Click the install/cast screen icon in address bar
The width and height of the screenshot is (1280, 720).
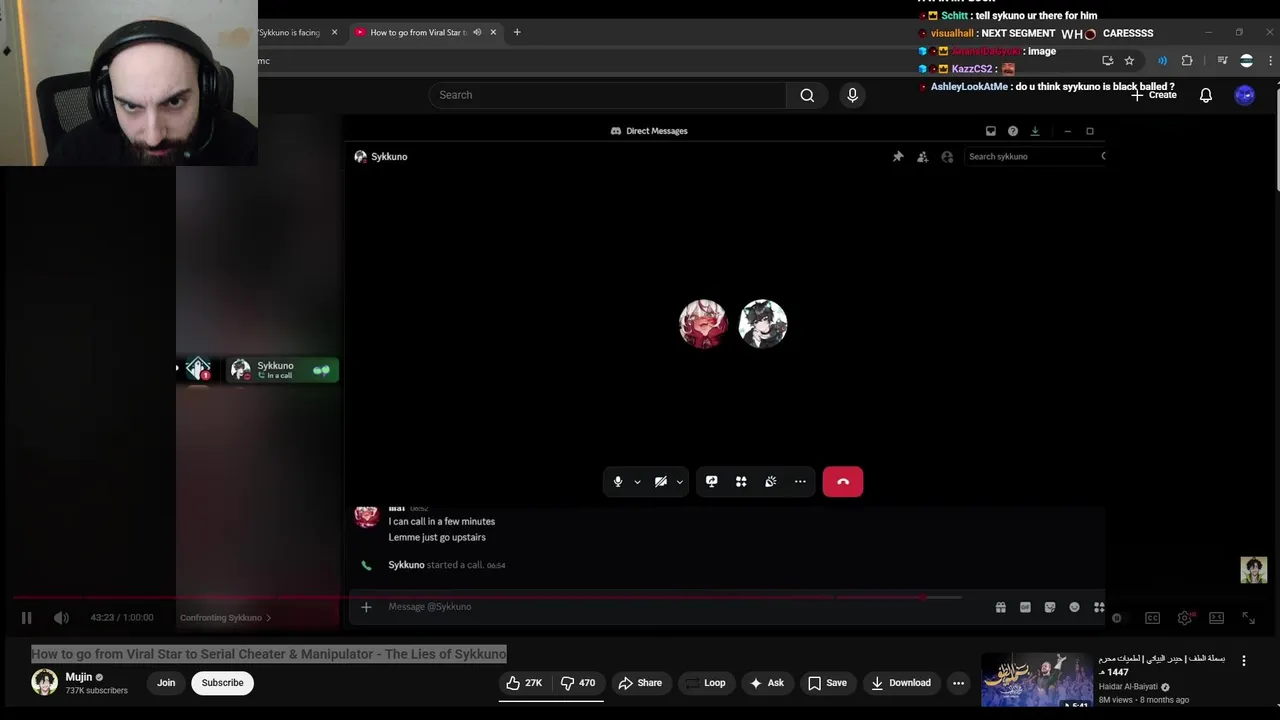(1107, 61)
